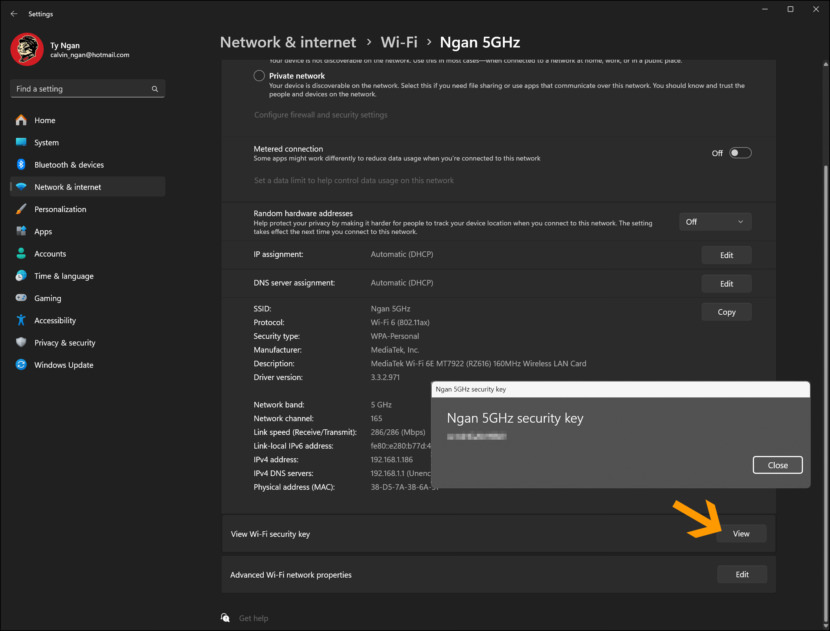This screenshot has width=830, height=631.
Task: Click the Get help icon at bottom
Action: pos(225,618)
